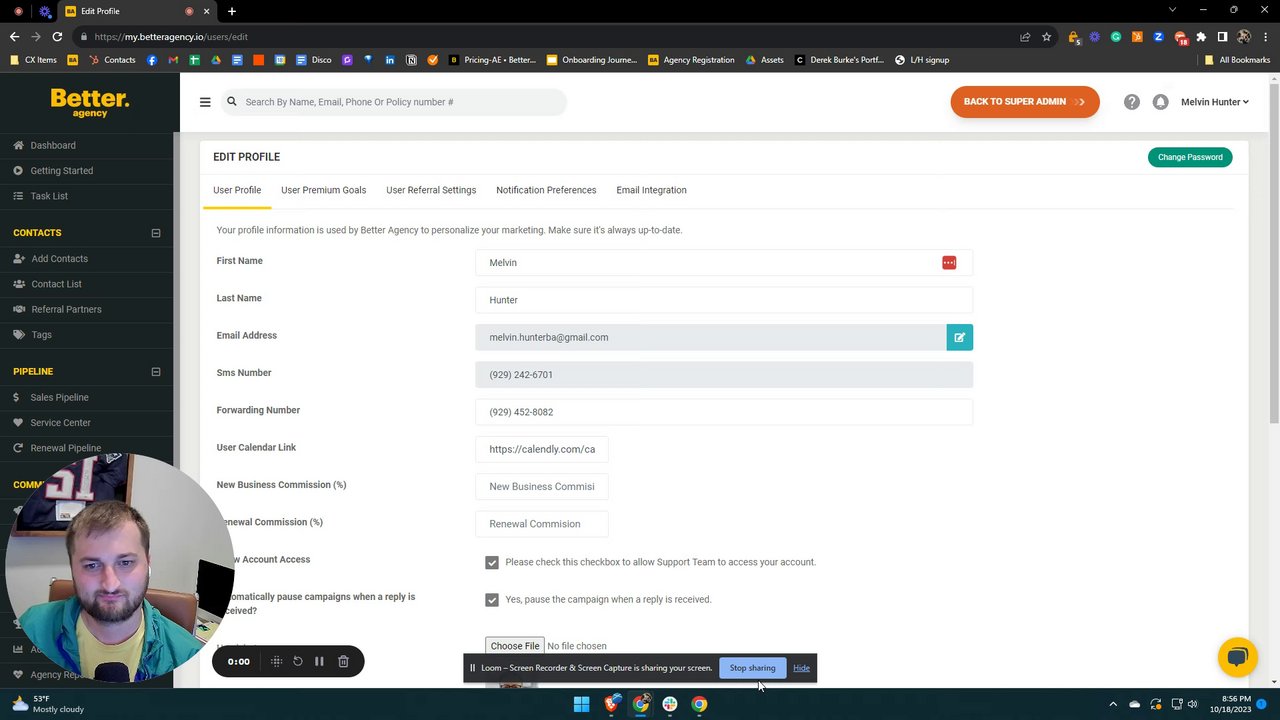Click the red password manager icon in First Name

[949, 263]
